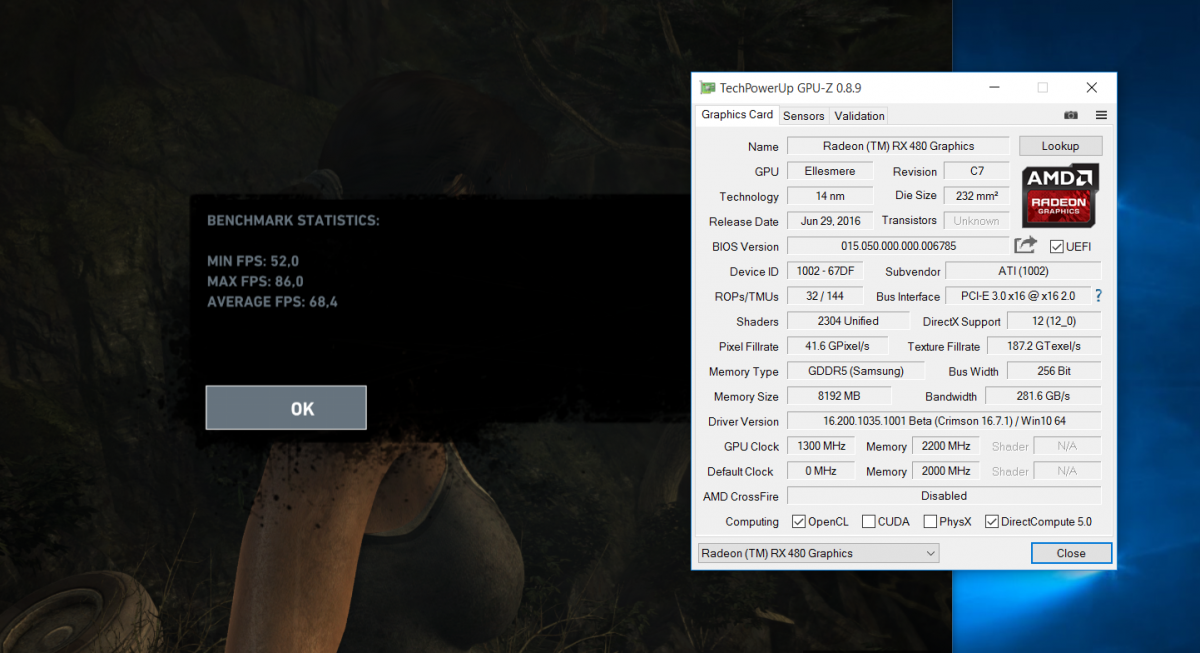Click the Bandwidth value 281.6 GB/s
This screenshot has width=1200, height=653.
(x=1044, y=396)
